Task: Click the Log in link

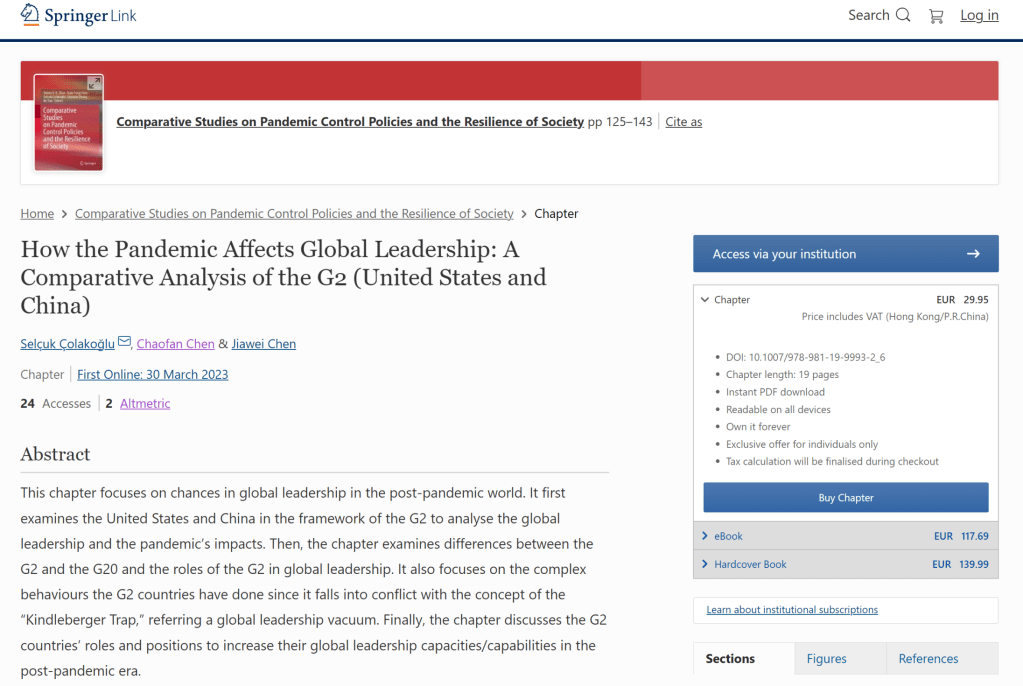Action: point(979,15)
